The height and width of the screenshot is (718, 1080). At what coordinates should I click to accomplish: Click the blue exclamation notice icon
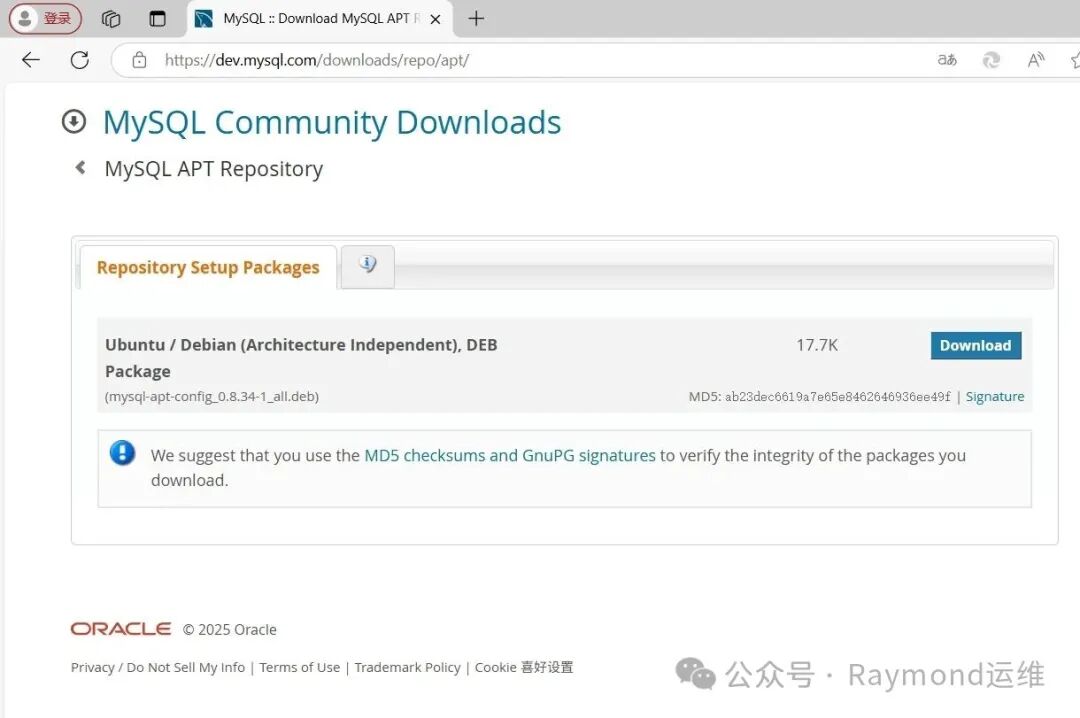123,453
